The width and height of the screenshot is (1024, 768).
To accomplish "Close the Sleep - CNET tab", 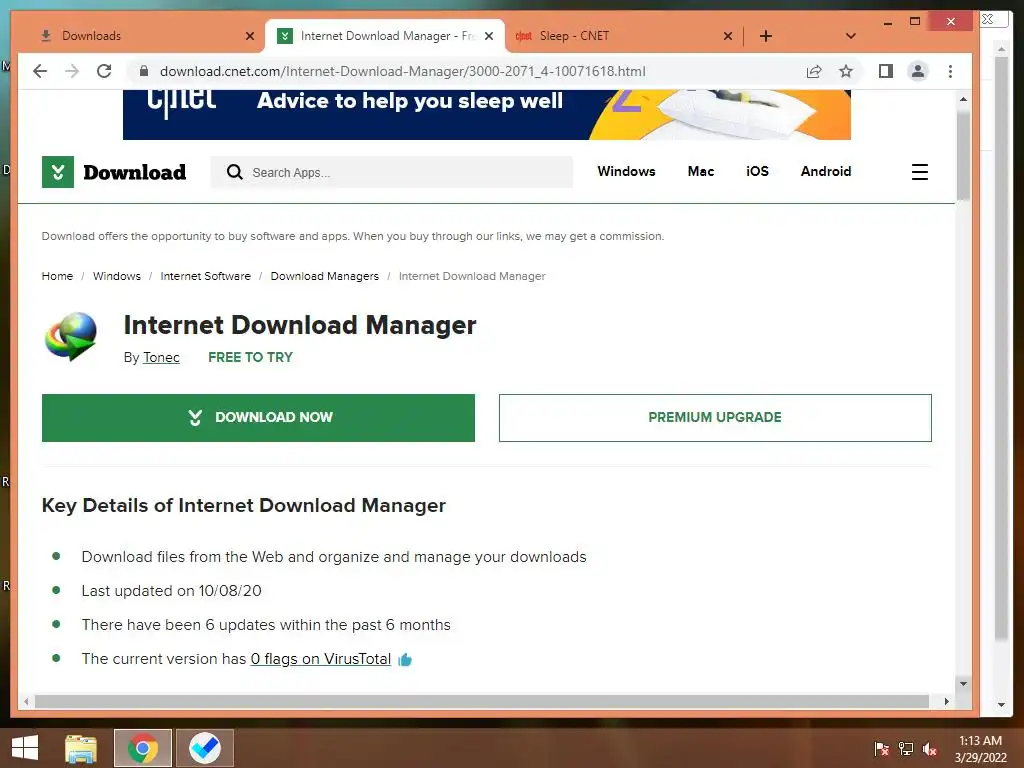I will pos(728,36).
